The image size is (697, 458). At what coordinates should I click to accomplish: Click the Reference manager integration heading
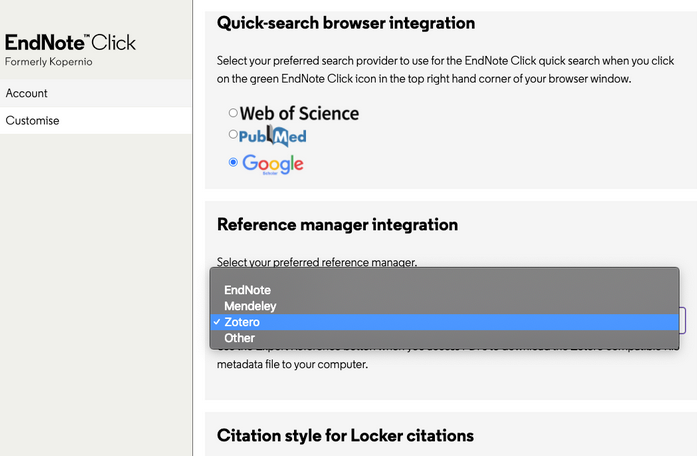[337, 225]
